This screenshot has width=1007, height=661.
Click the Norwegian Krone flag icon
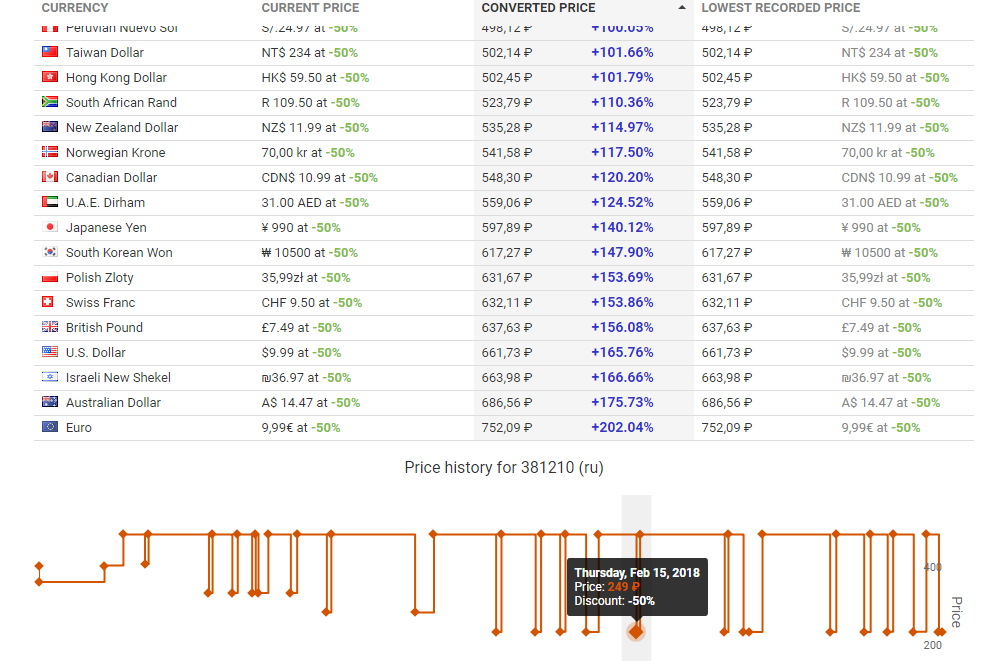point(50,152)
